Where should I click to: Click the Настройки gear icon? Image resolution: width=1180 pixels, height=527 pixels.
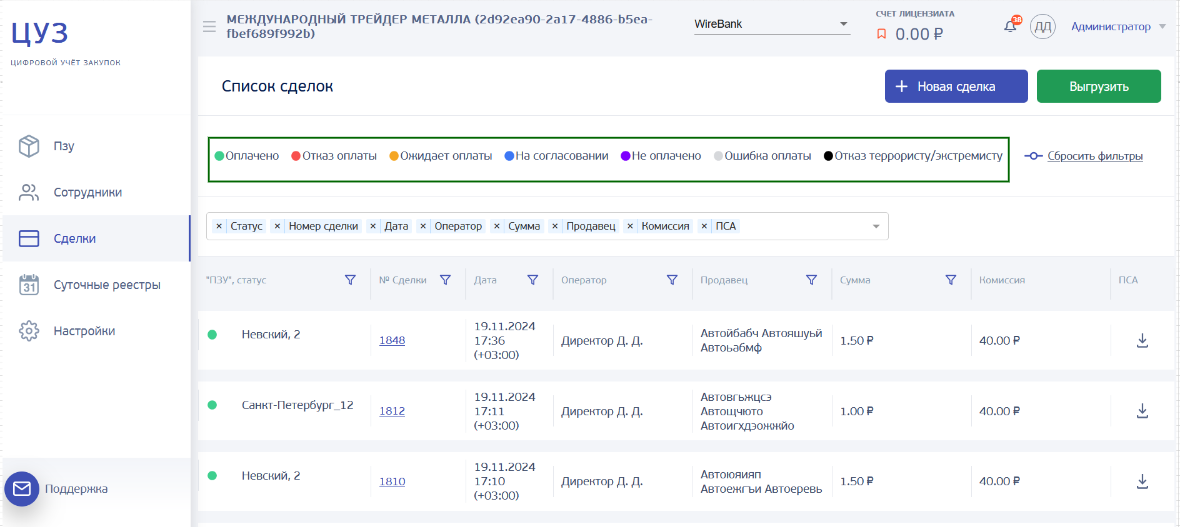coord(29,331)
